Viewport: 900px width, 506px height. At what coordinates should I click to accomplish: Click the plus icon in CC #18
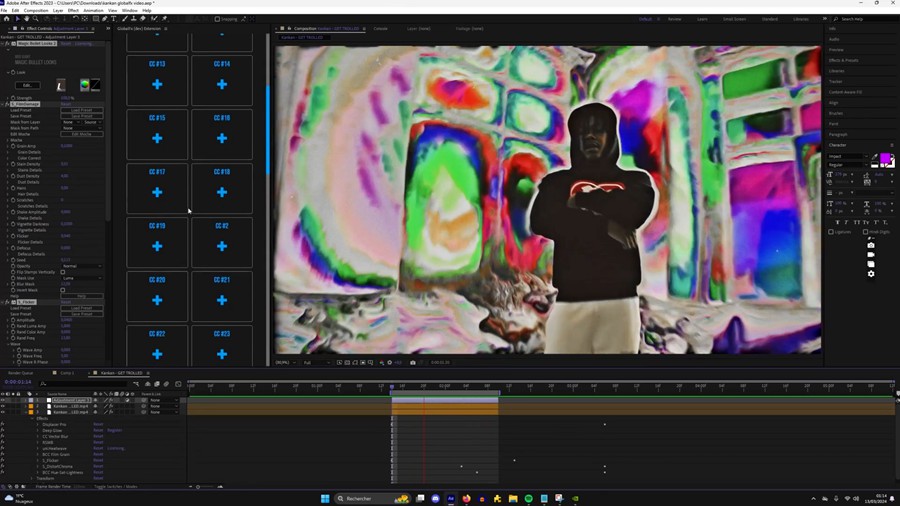[222, 192]
